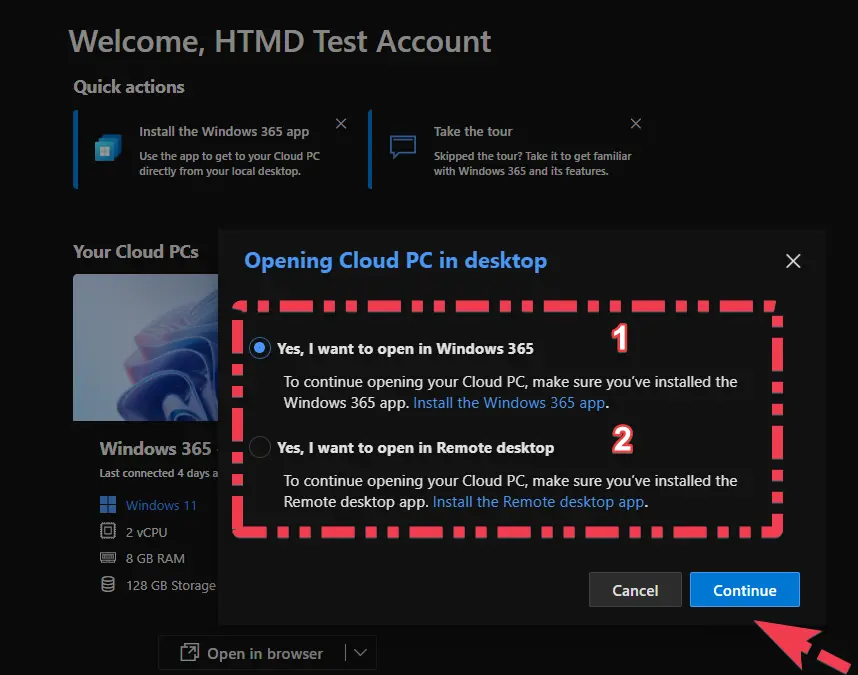The image size is (858, 675).
Task: Click the Windows 11 logo icon
Action: point(108,504)
